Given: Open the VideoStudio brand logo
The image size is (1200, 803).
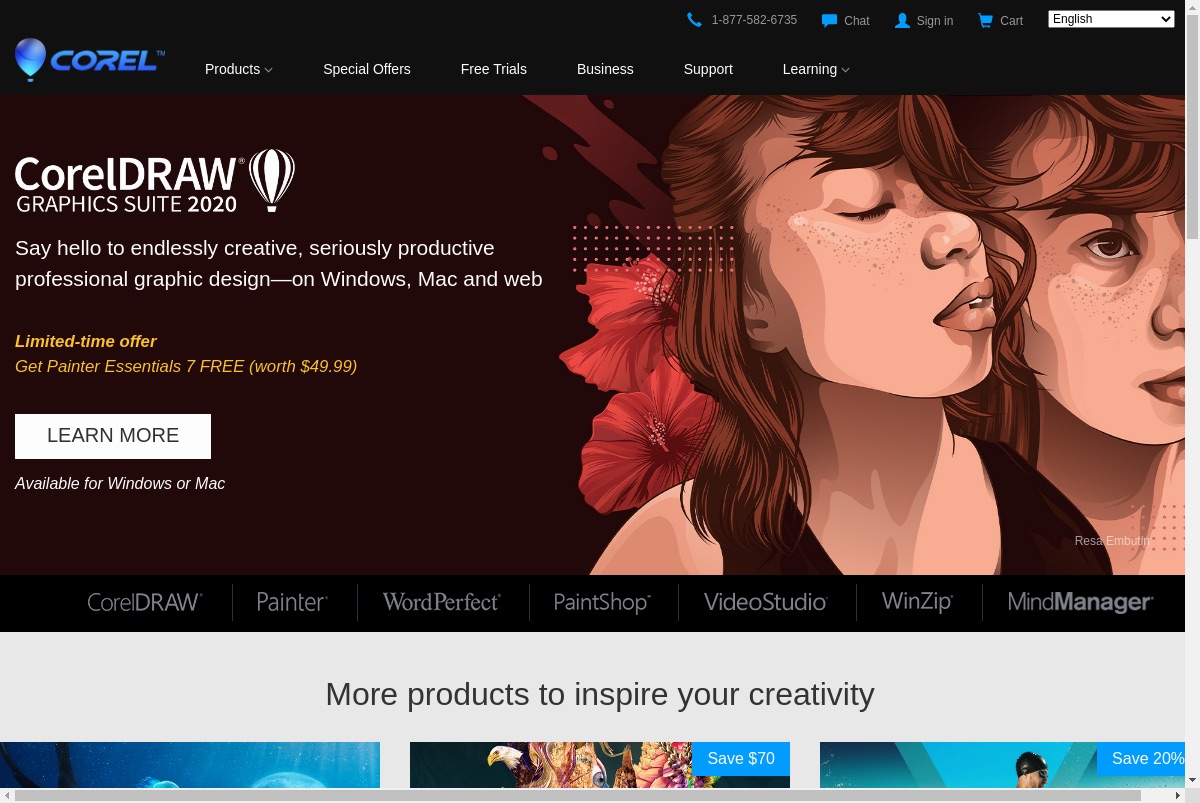Looking at the screenshot, I should point(765,602).
